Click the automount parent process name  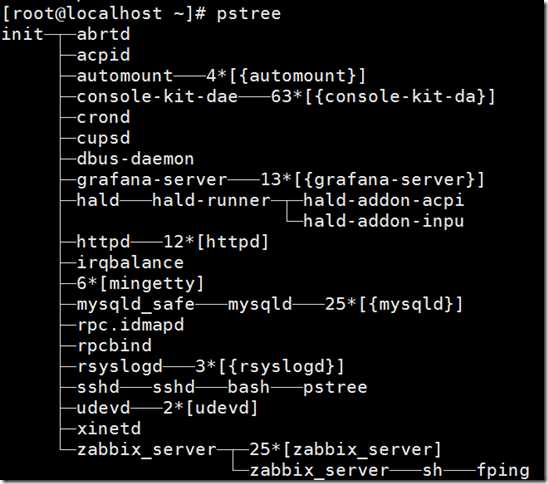[125, 75]
